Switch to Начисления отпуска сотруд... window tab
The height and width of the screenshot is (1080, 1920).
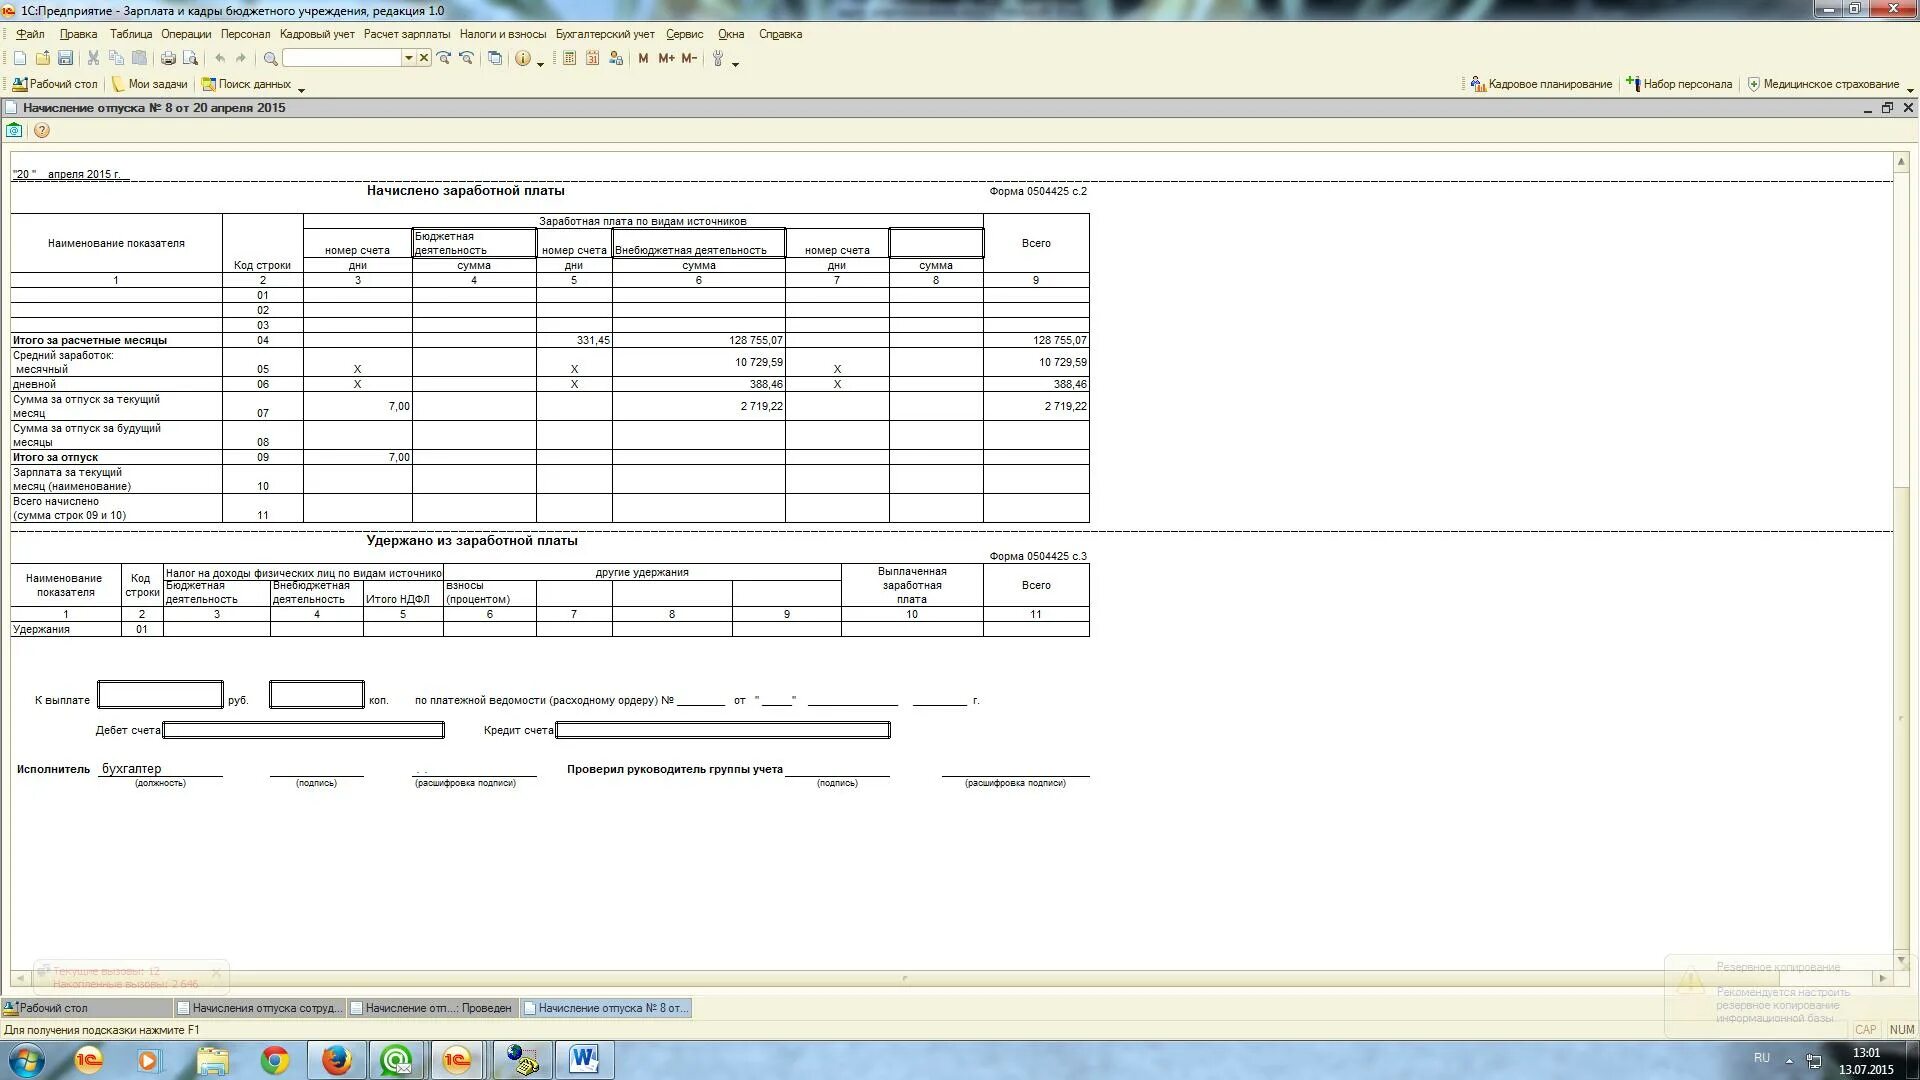coord(259,1008)
